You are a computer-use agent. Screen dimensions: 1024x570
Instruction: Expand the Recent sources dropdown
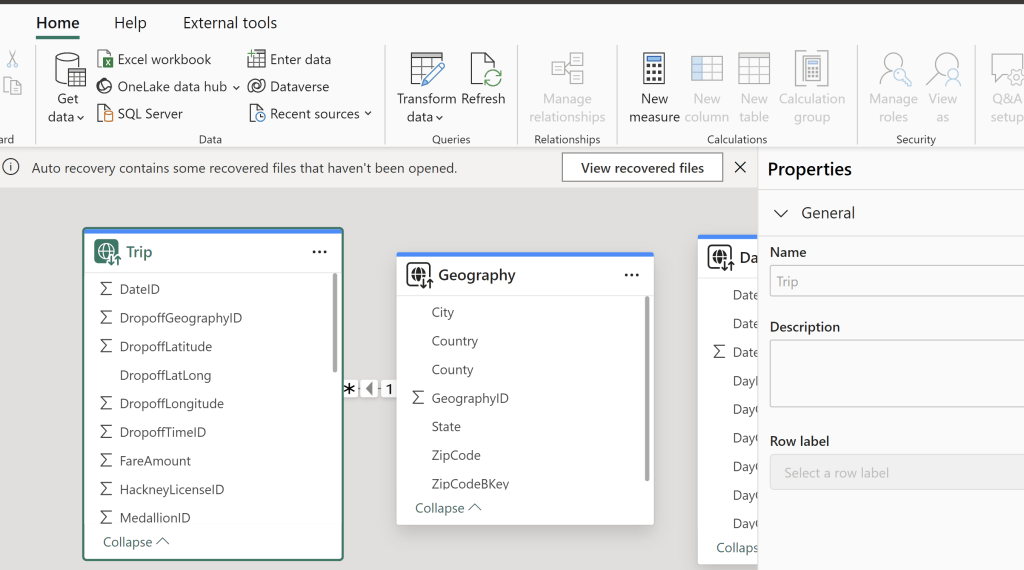(x=368, y=114)
